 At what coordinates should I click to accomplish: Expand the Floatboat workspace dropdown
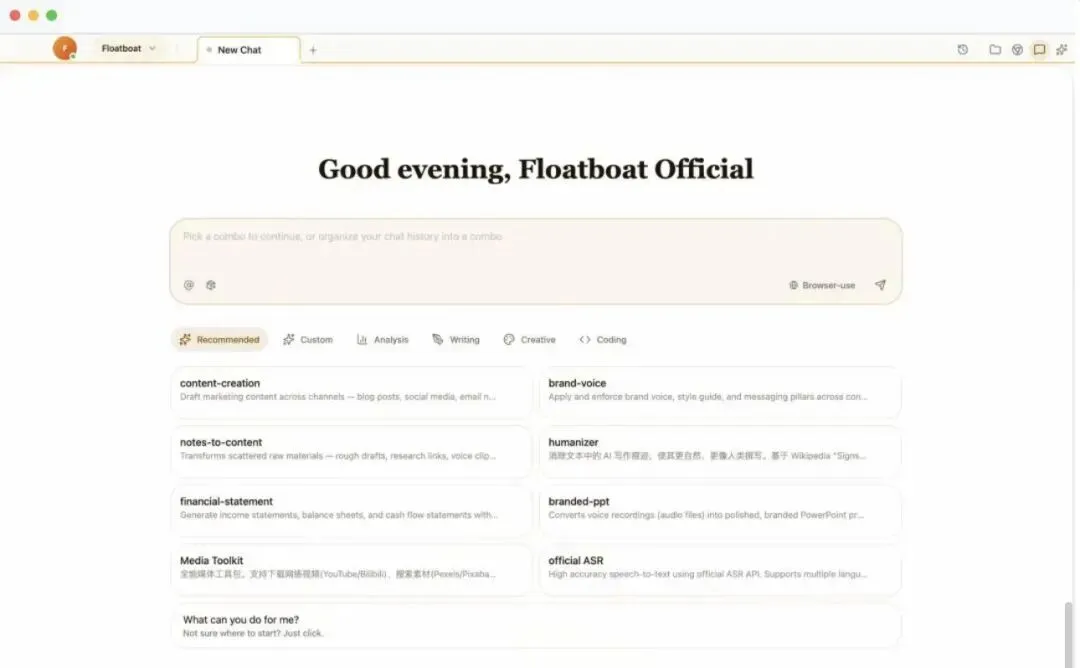[128, 48]
